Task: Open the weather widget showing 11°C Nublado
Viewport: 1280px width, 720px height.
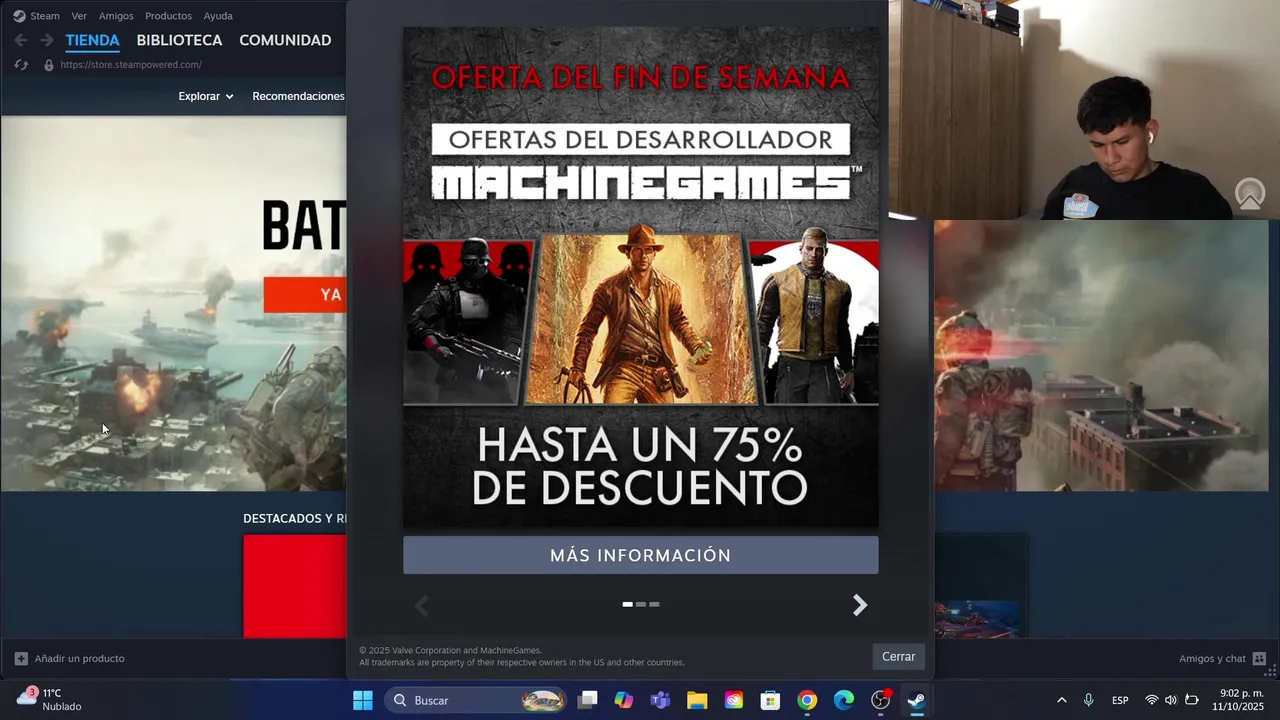Action: click(49, 699)
